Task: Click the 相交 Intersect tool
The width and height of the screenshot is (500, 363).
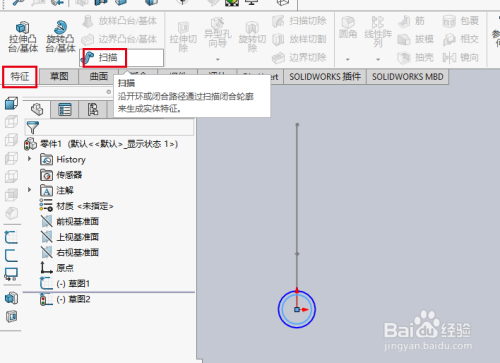Action: (461, 39)
